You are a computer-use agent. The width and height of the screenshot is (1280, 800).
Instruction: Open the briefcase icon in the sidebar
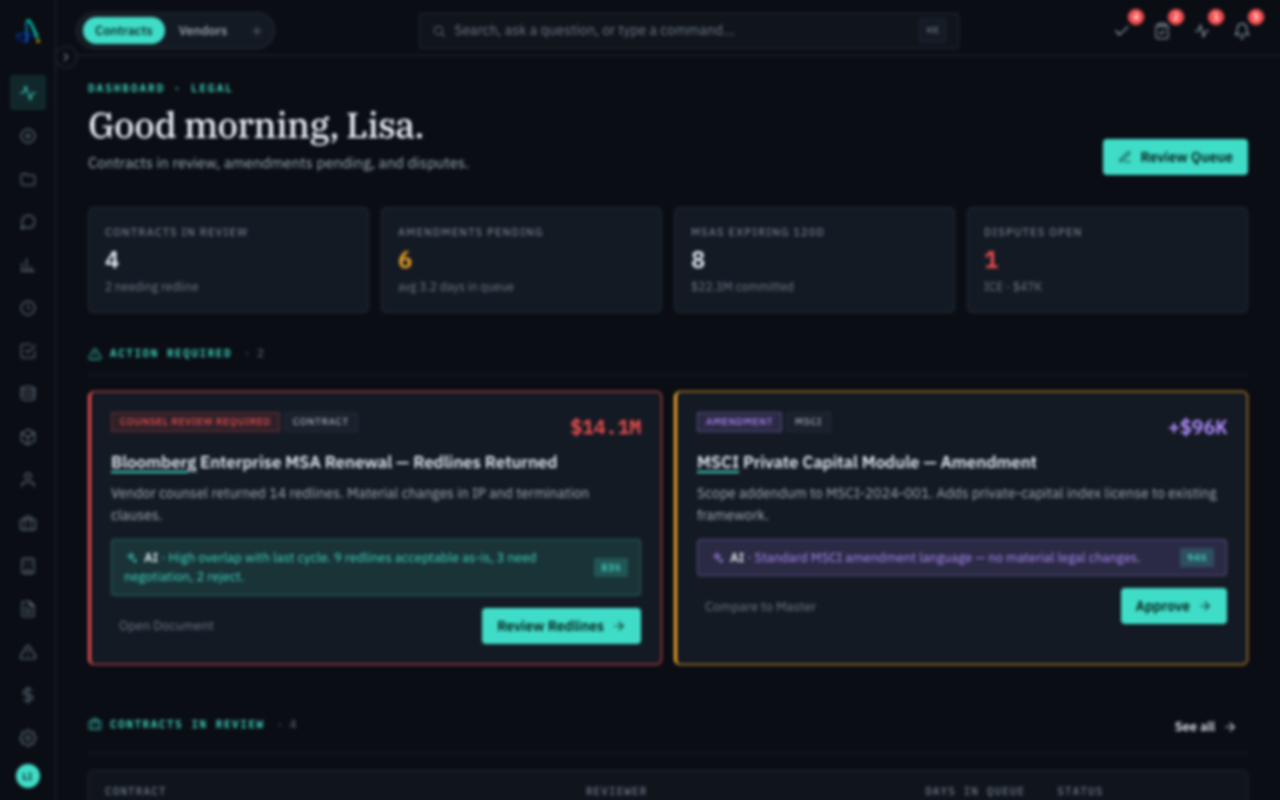point(28,523)
